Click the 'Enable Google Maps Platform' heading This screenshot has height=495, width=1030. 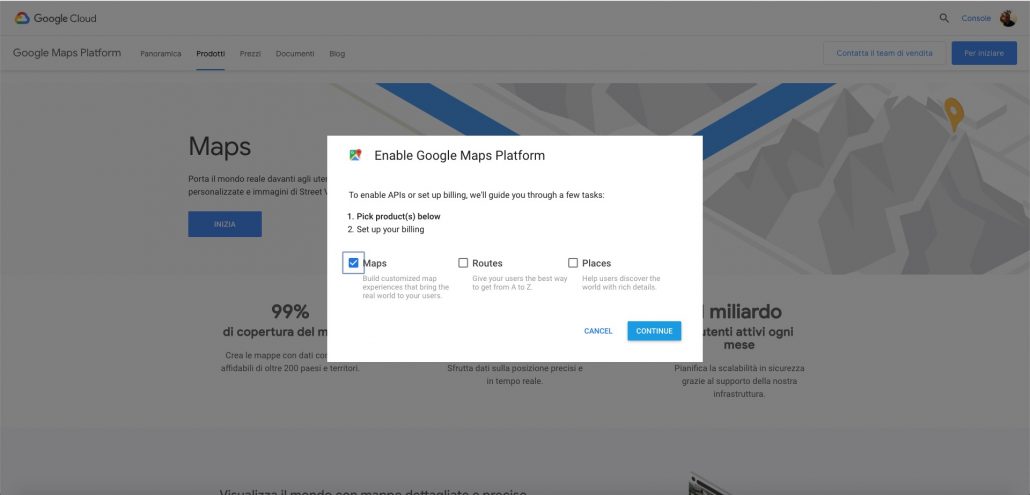click(460, 156)
